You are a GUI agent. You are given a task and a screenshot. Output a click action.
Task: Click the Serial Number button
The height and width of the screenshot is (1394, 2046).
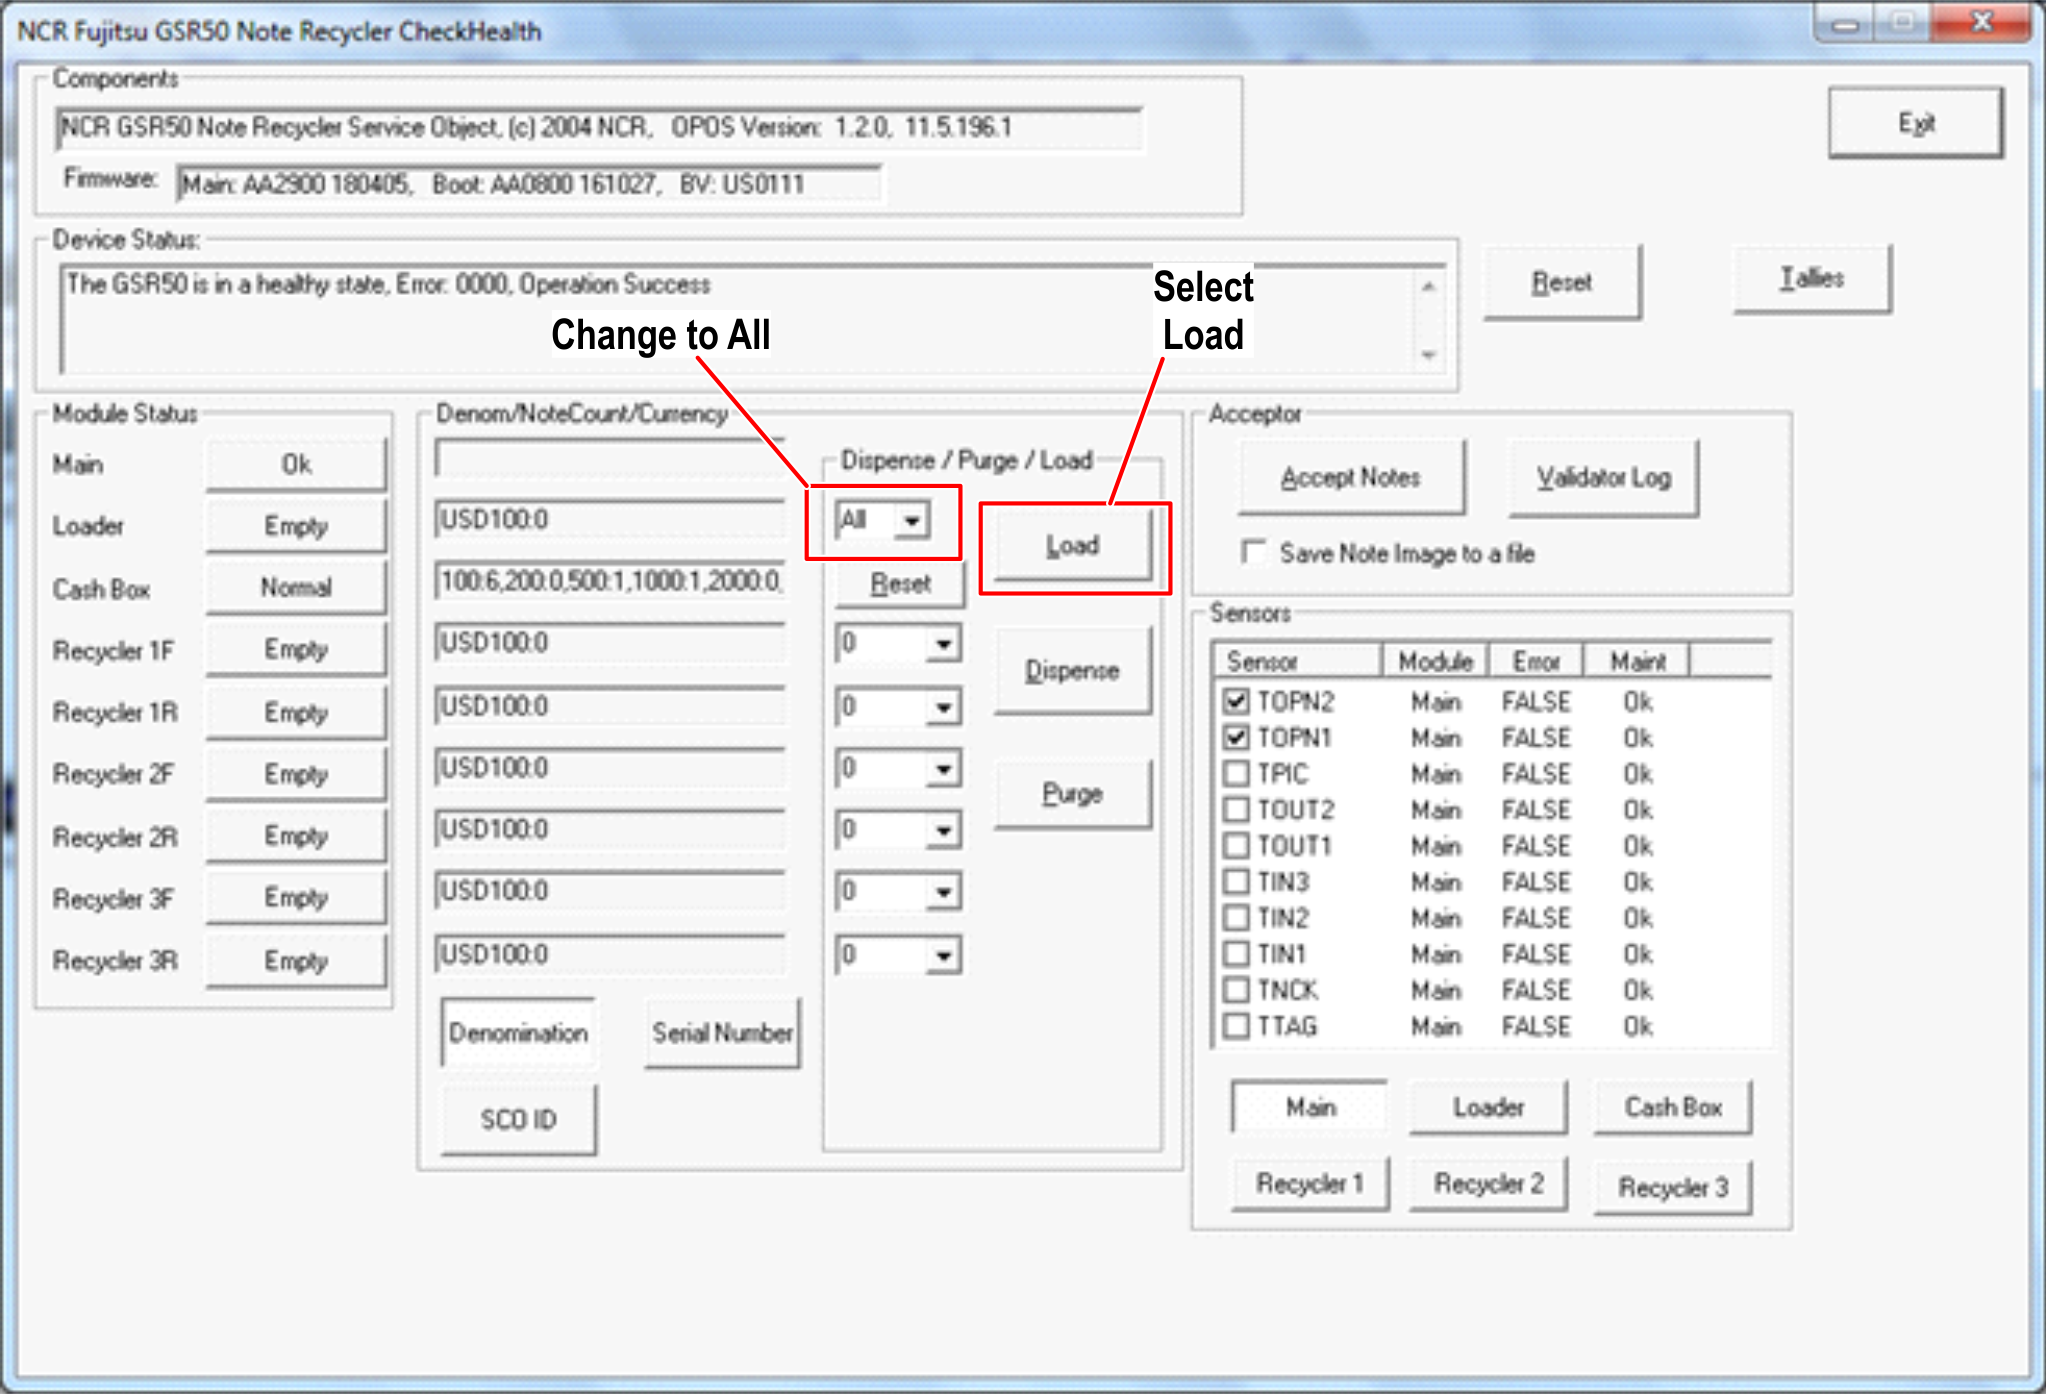722,1033
